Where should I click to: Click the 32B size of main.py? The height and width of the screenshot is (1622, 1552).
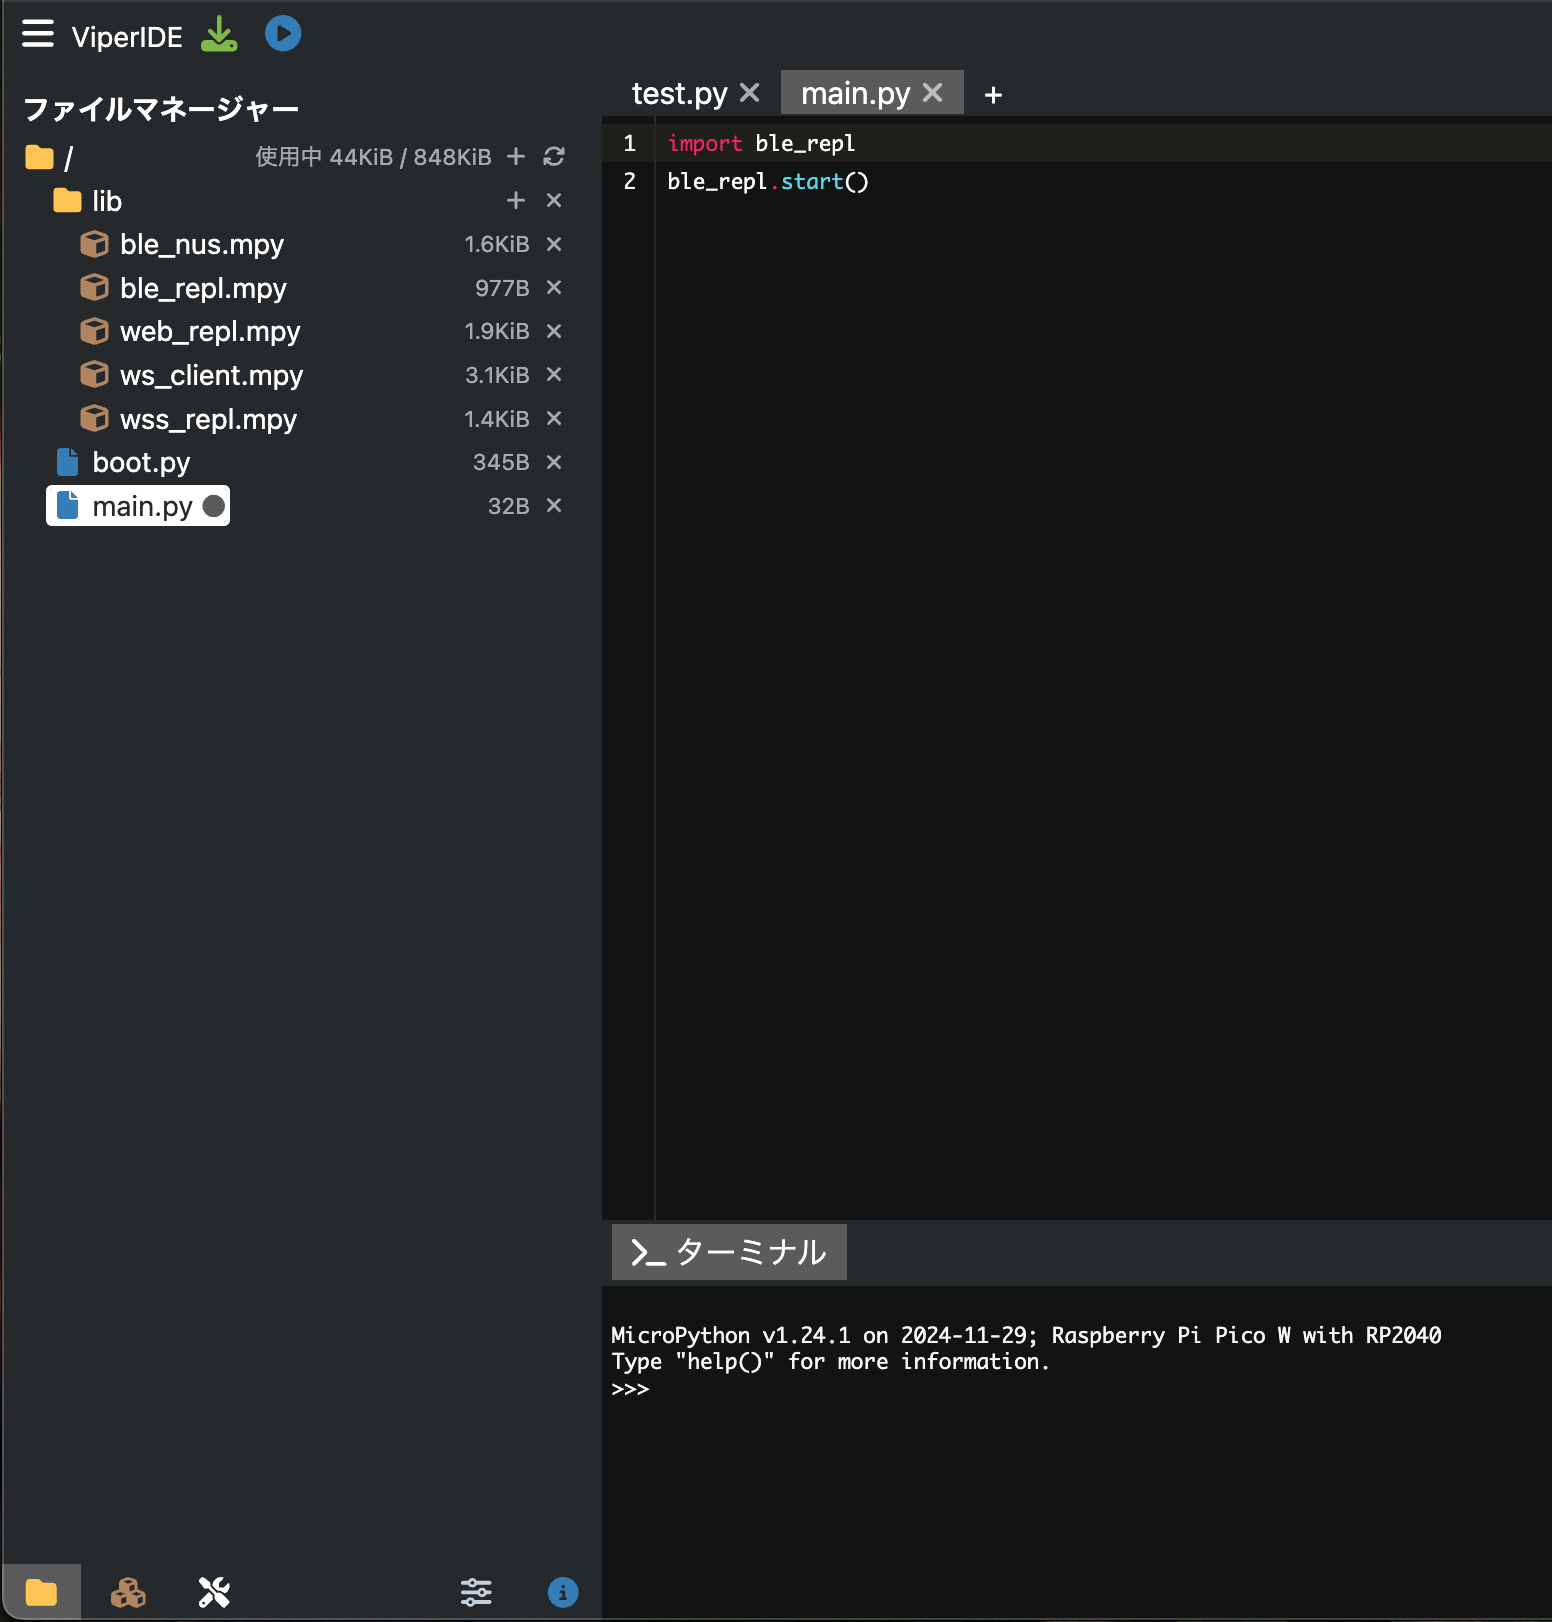(x=508, y=506)
